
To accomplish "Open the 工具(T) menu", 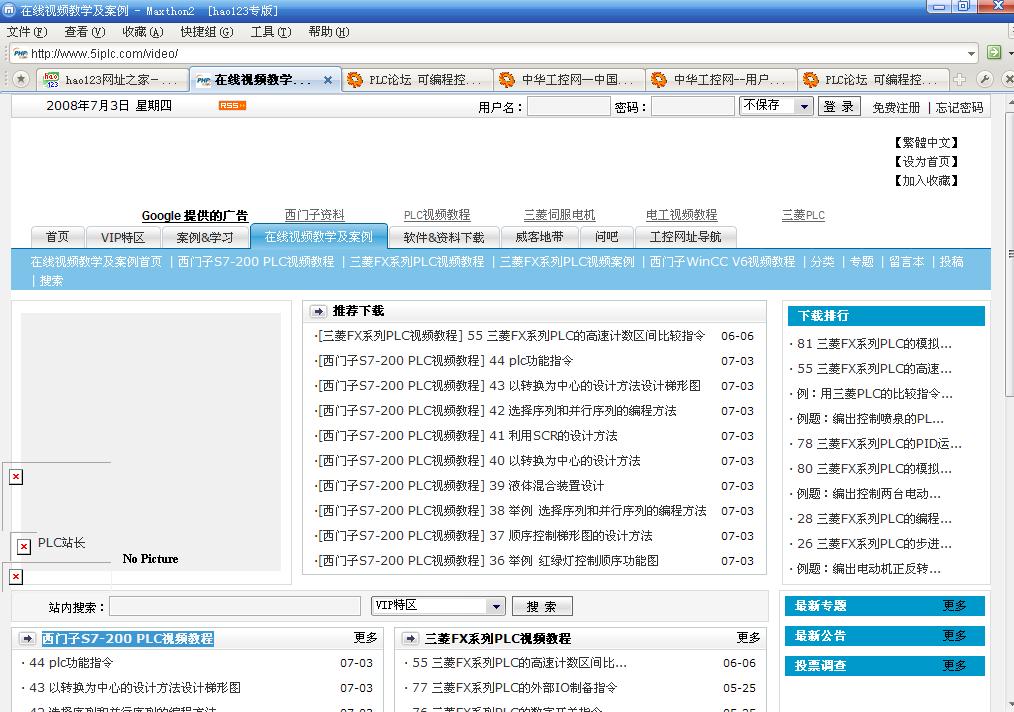I will click(x=271, y=32).
